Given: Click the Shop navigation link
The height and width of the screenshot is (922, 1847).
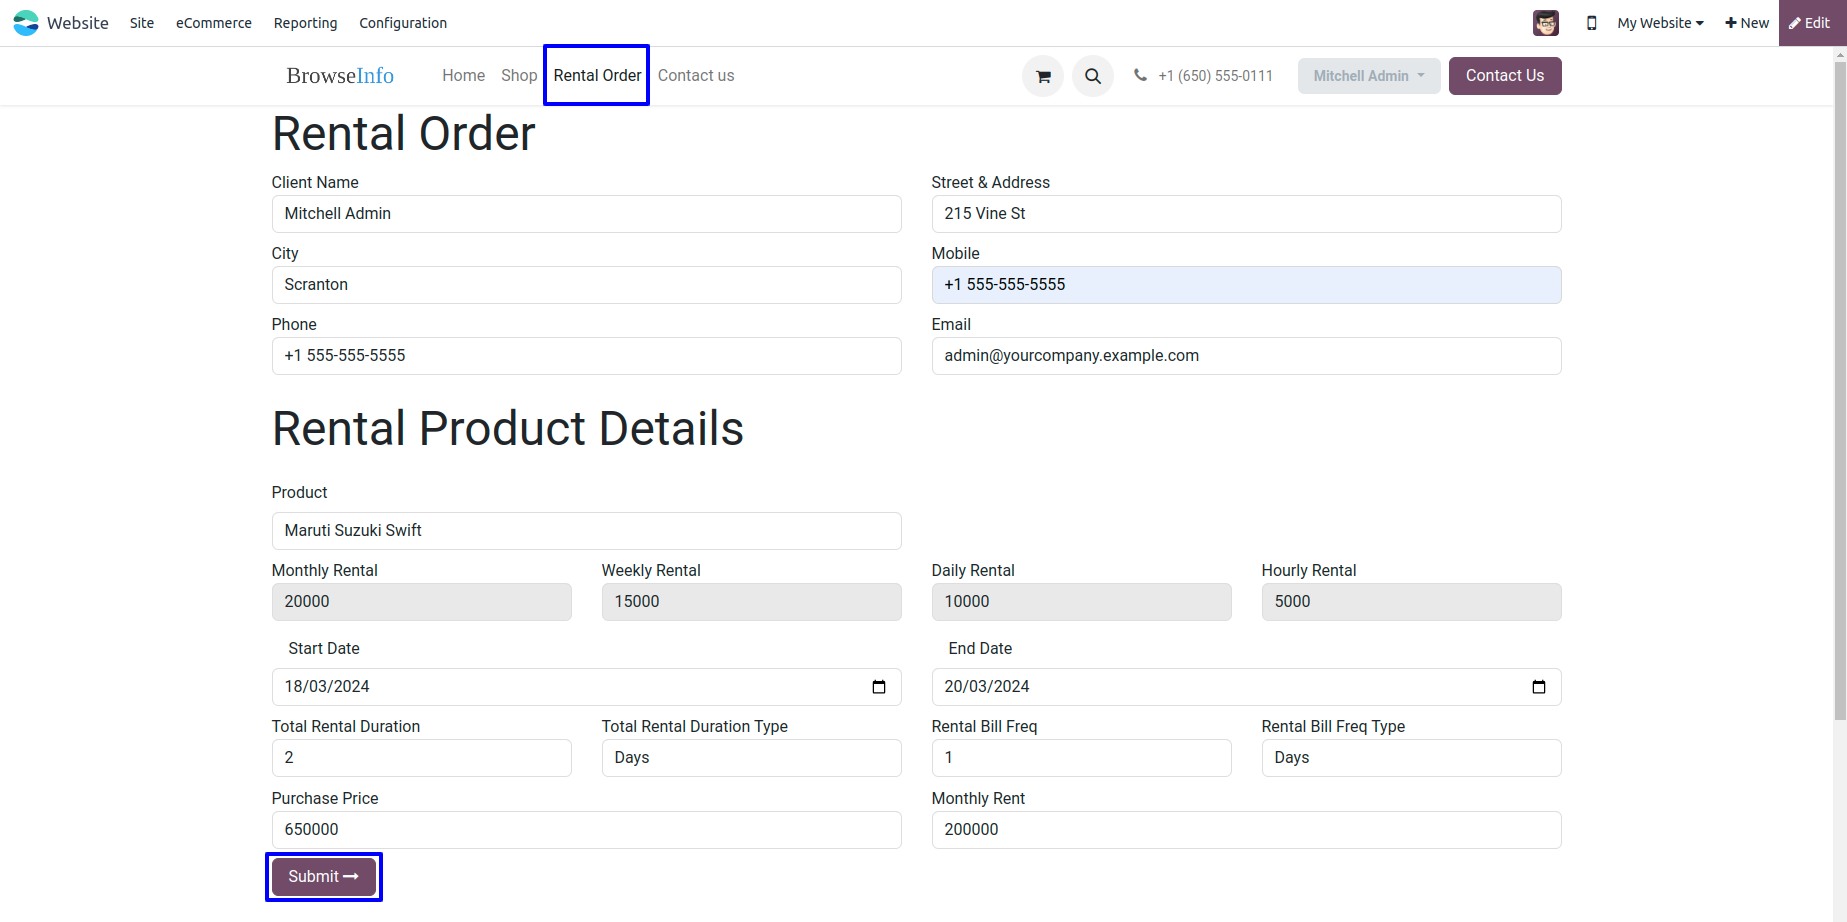Looking at the screenshot, I should tap(519, 75).
